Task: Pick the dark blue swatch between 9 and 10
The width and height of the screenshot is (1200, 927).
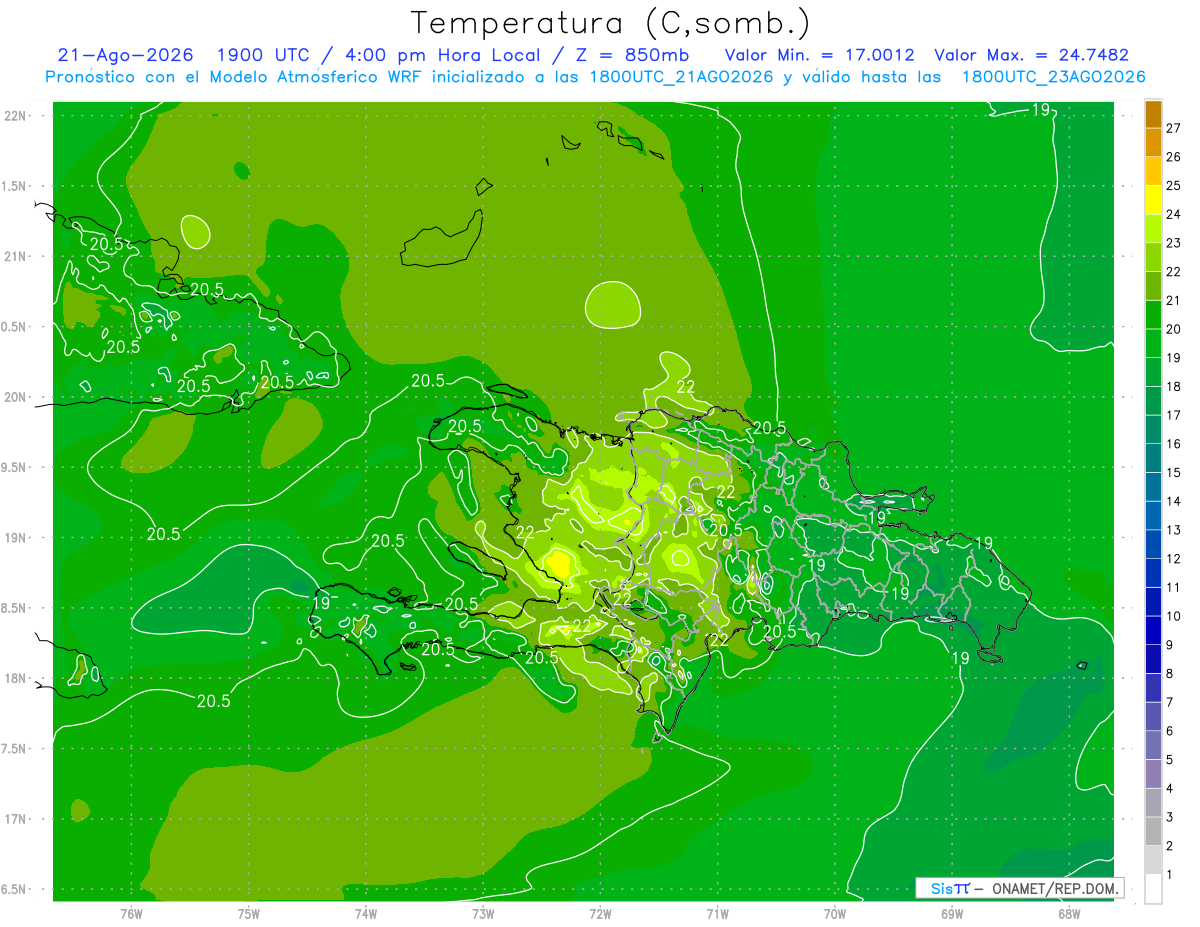Action: 1153,631
